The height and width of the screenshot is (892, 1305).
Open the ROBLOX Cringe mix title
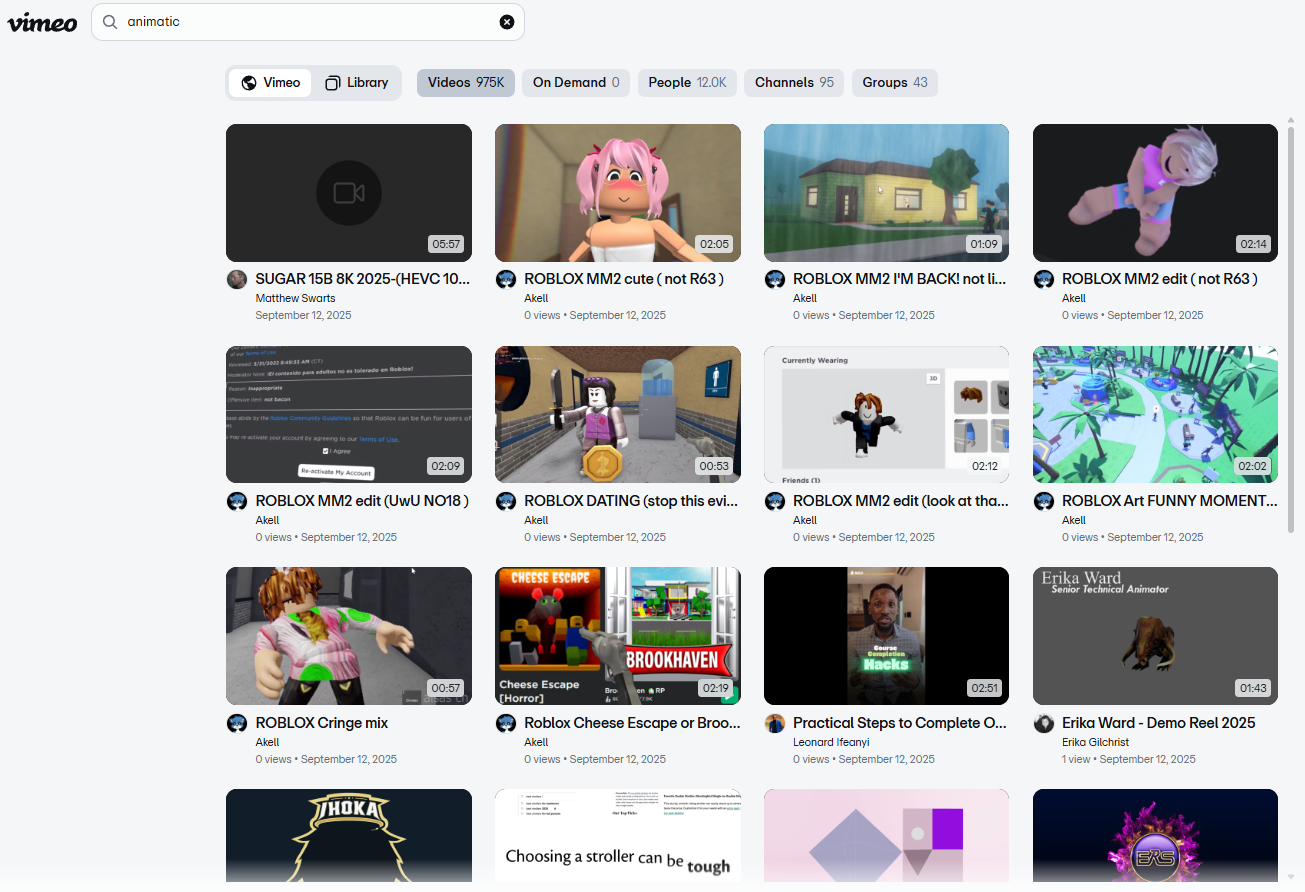click(x=322, y=723)
